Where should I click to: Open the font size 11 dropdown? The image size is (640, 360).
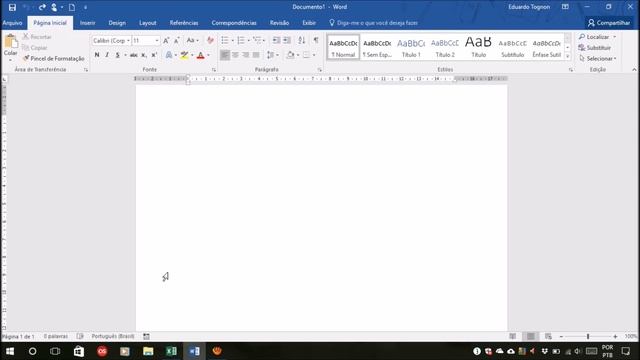(157, 41)
